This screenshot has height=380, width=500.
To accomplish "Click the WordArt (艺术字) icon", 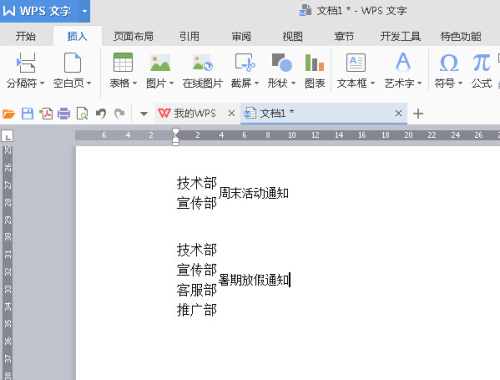I will click(403, 62).
